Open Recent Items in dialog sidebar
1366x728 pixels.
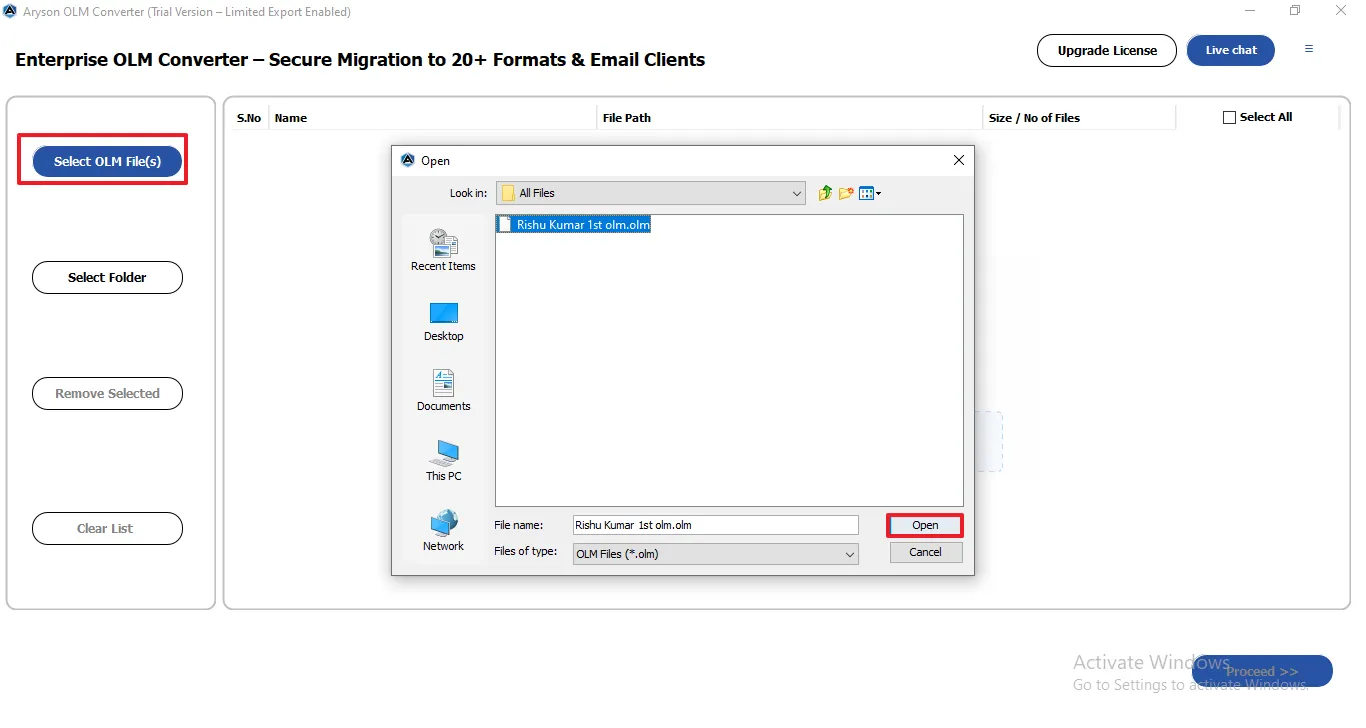pyautogui.click(x=443, y=250)
